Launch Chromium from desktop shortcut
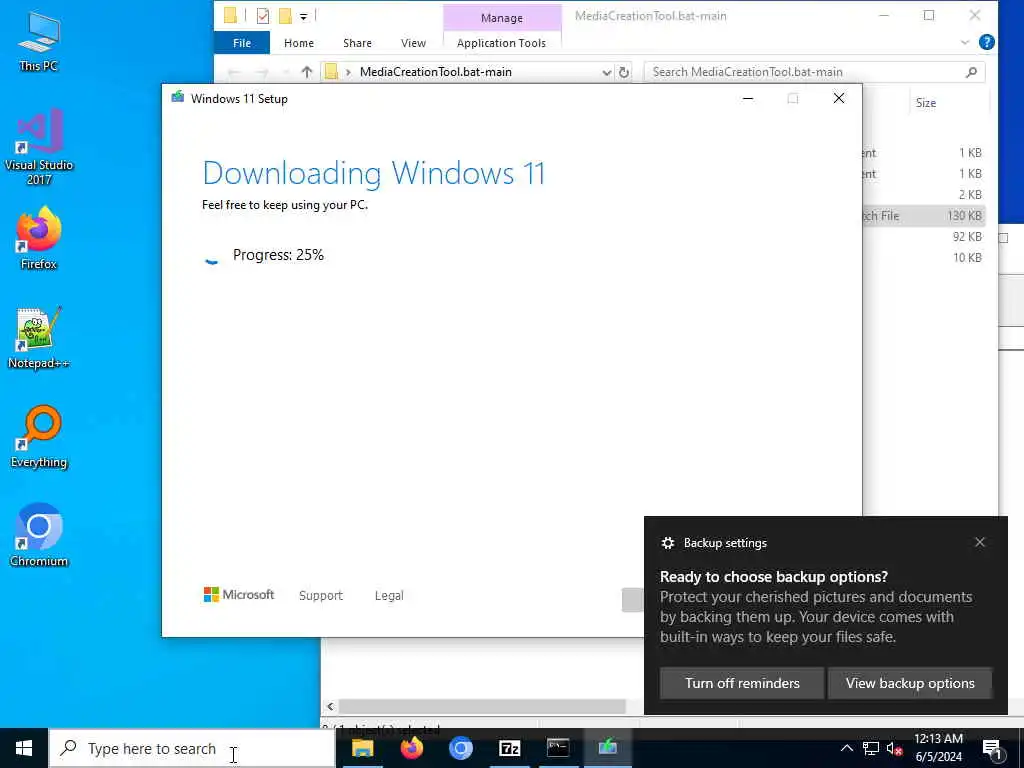The image size is (1024, 768). (39, 536)
